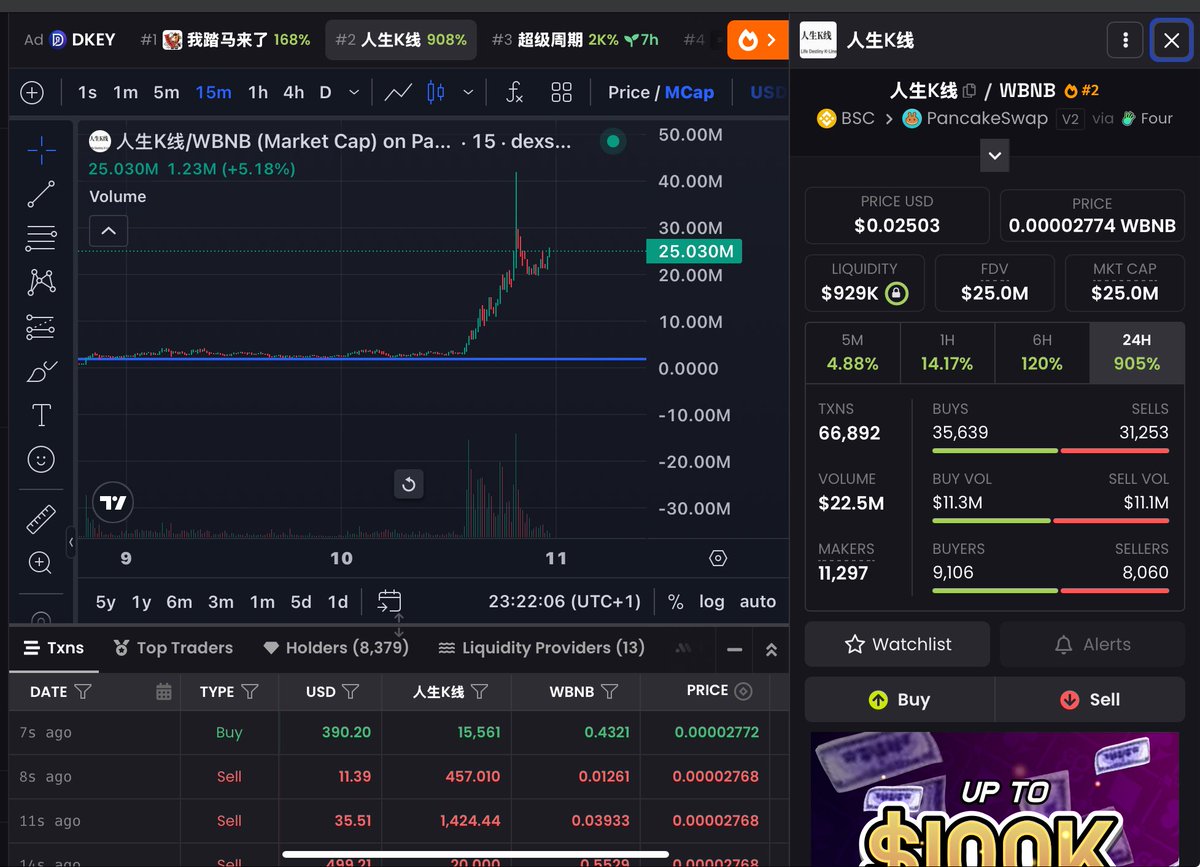This screenshot has width=1200, height=867.
Task: Open the indicators fx menu
Action: [x=514, y=93]
